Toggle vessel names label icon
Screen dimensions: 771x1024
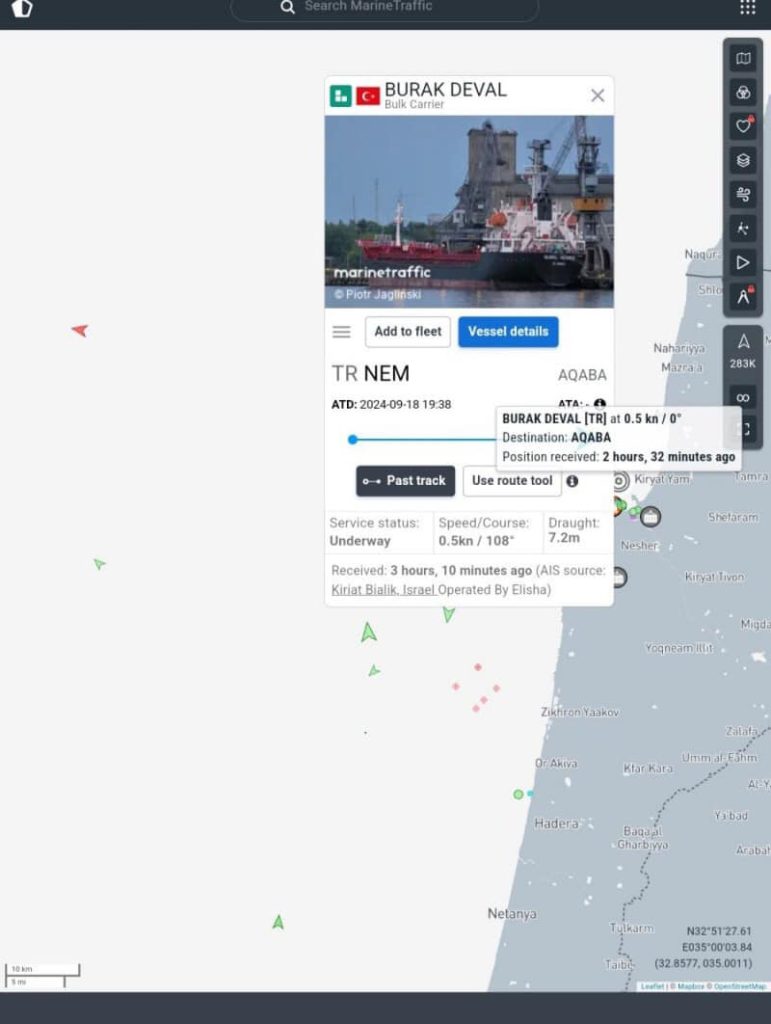(x=743, y=296)
